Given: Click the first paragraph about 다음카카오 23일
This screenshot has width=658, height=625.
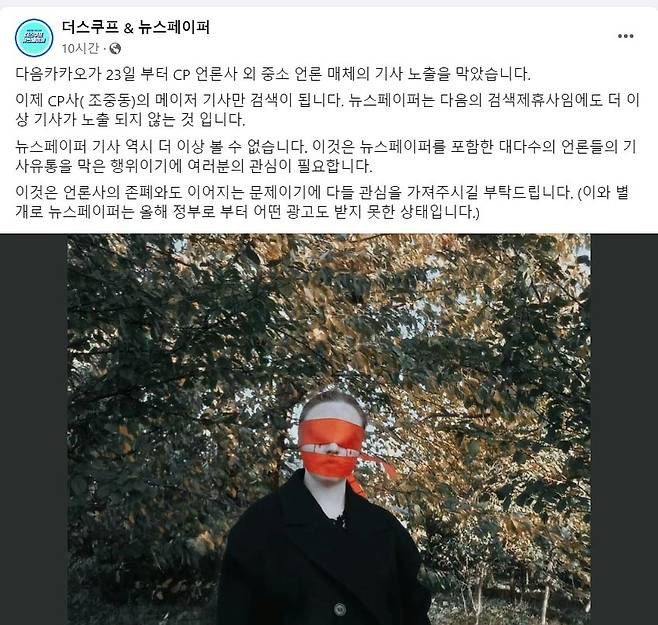Looking at the screenshot, I should coord(273,74).
